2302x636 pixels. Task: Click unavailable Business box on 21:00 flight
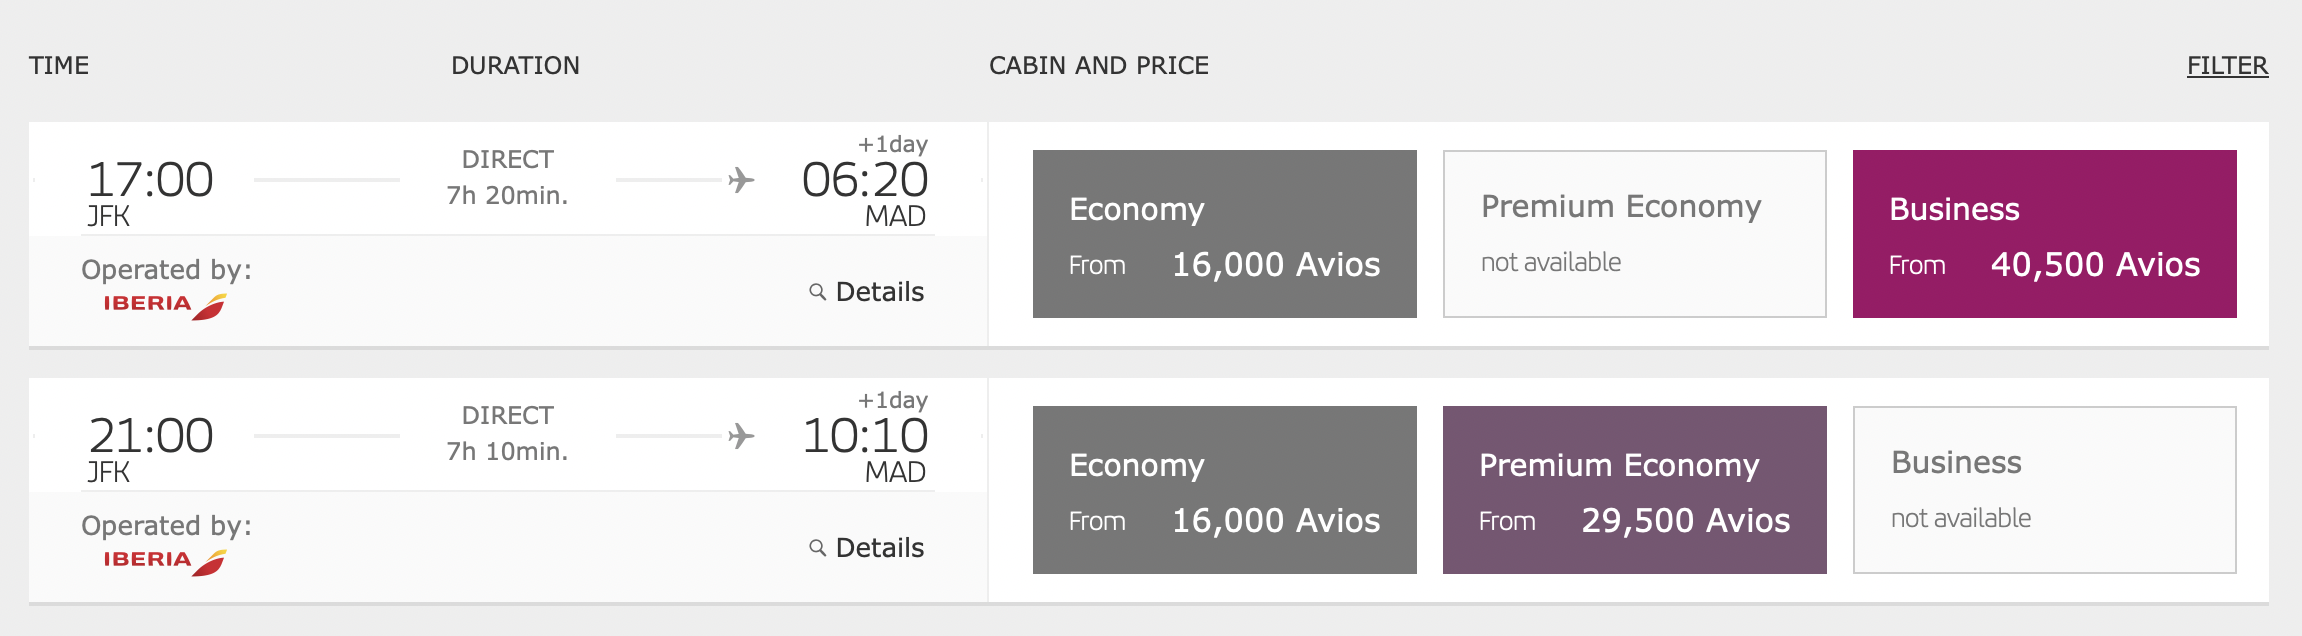pyautogui.click(x=2044, y=490)
